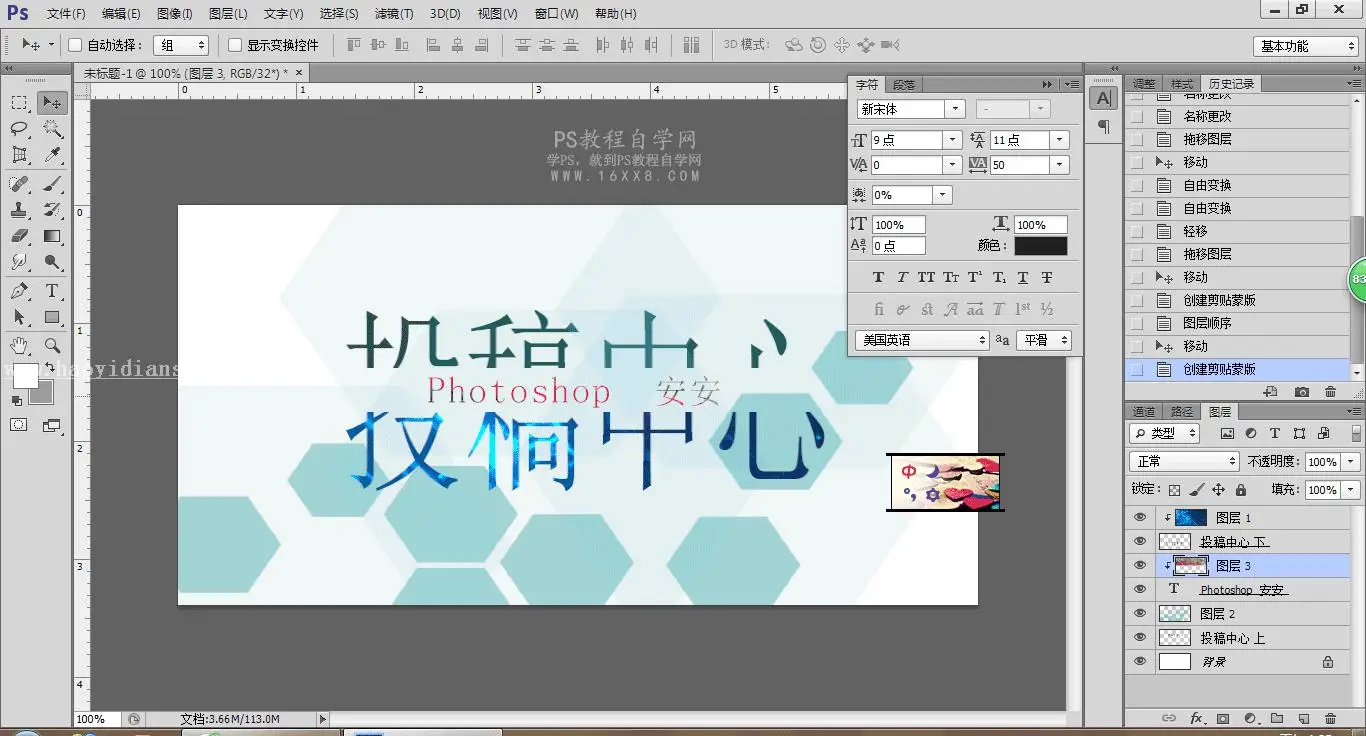The width and height of the screenshot is (1366, 736).
Task: Hide 图层 1 with its eye icon
Action: [x=1140, y=517]
